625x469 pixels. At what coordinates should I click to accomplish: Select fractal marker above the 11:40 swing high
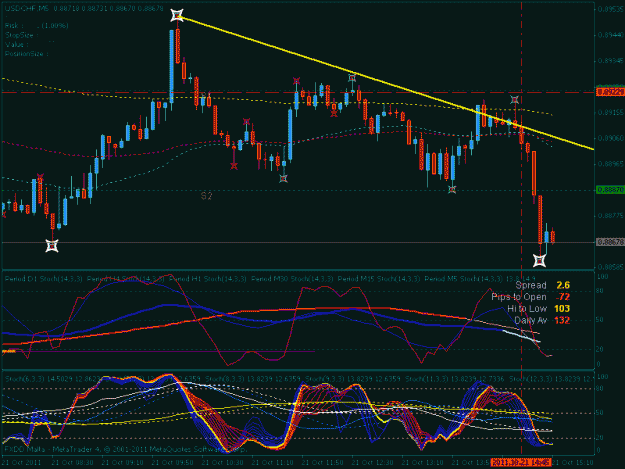coord(297,81)
